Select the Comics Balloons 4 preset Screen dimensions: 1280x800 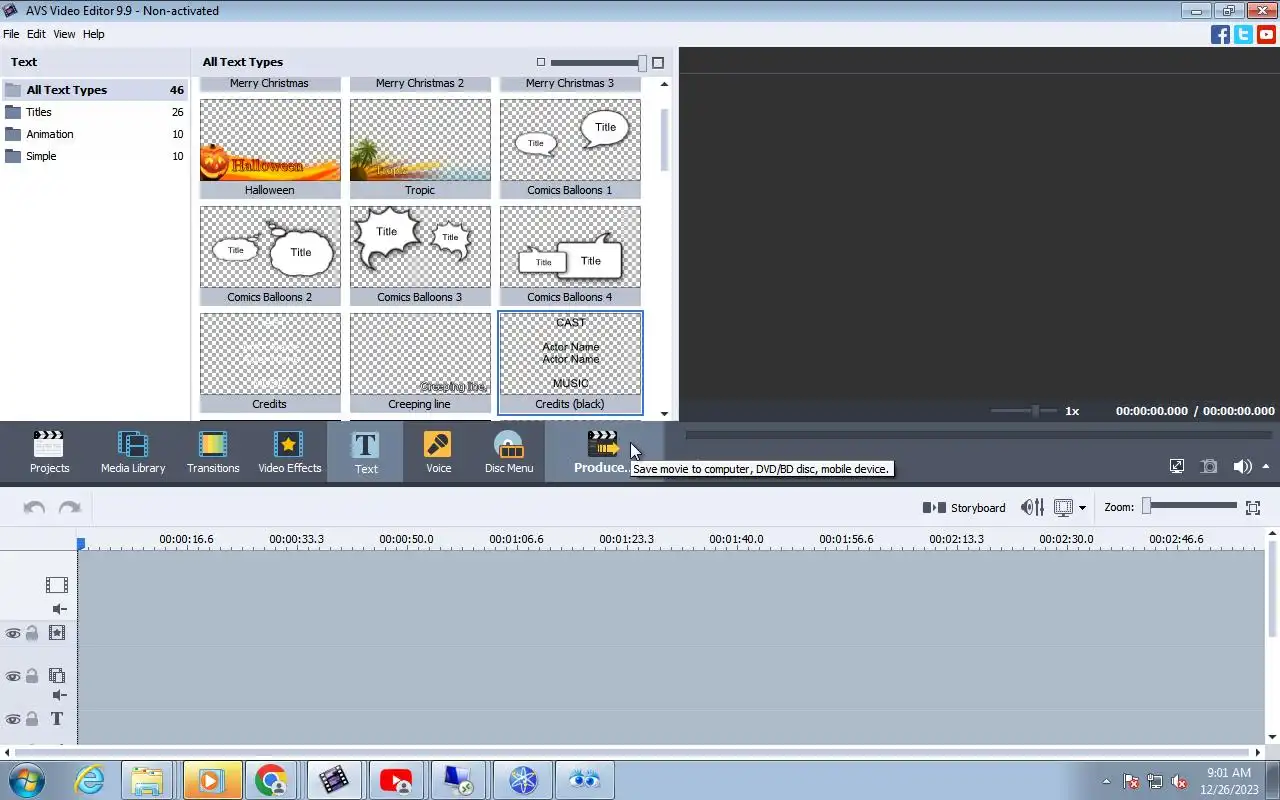pyautogui.click(x=570, y=255)
